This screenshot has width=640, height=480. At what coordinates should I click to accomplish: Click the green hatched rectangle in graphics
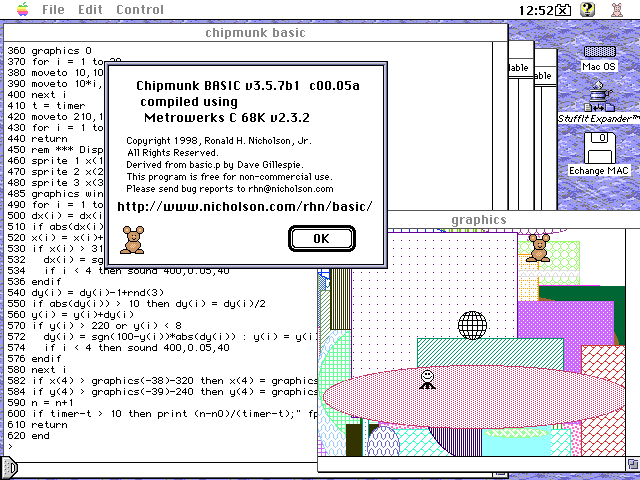pos(490,353)
